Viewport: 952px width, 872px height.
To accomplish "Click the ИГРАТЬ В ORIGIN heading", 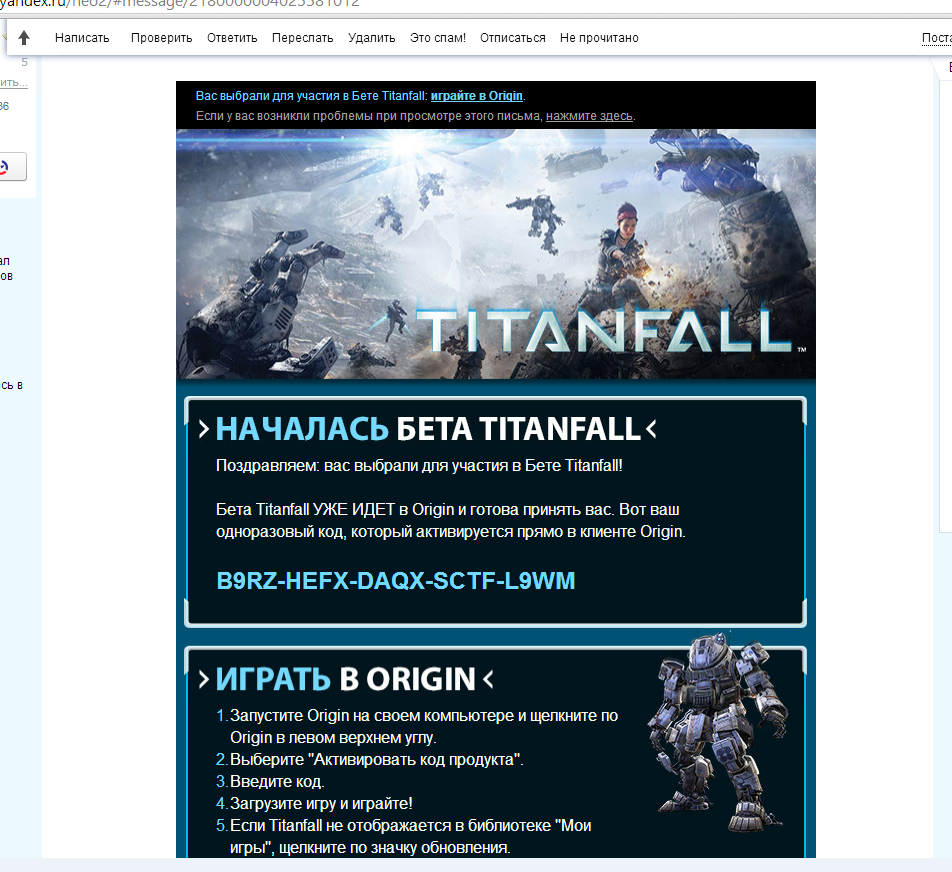I will click(345, 679).
